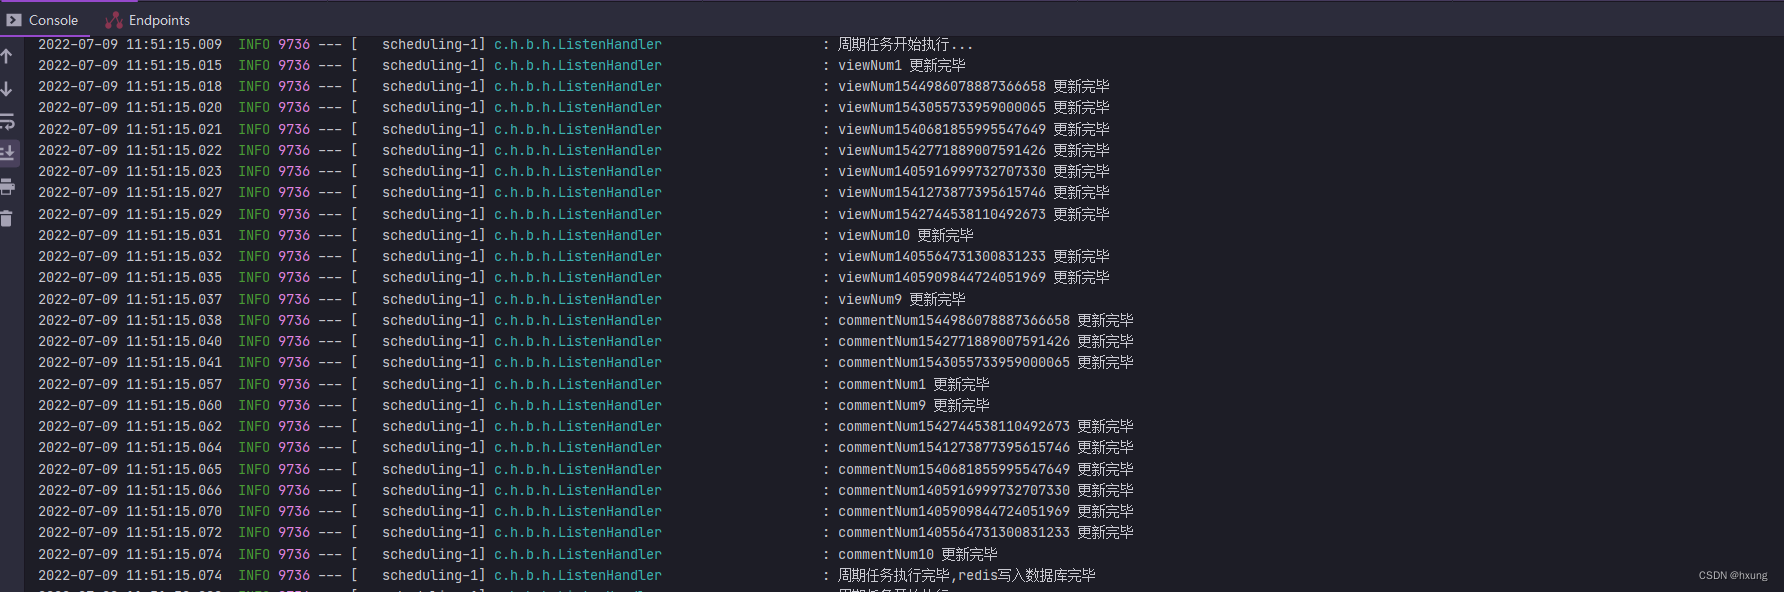This screenshot has height=592, width=1784.
Task: Click timestamp '2022-07-09 11:51:15.041'
Action: coord(130,362)
